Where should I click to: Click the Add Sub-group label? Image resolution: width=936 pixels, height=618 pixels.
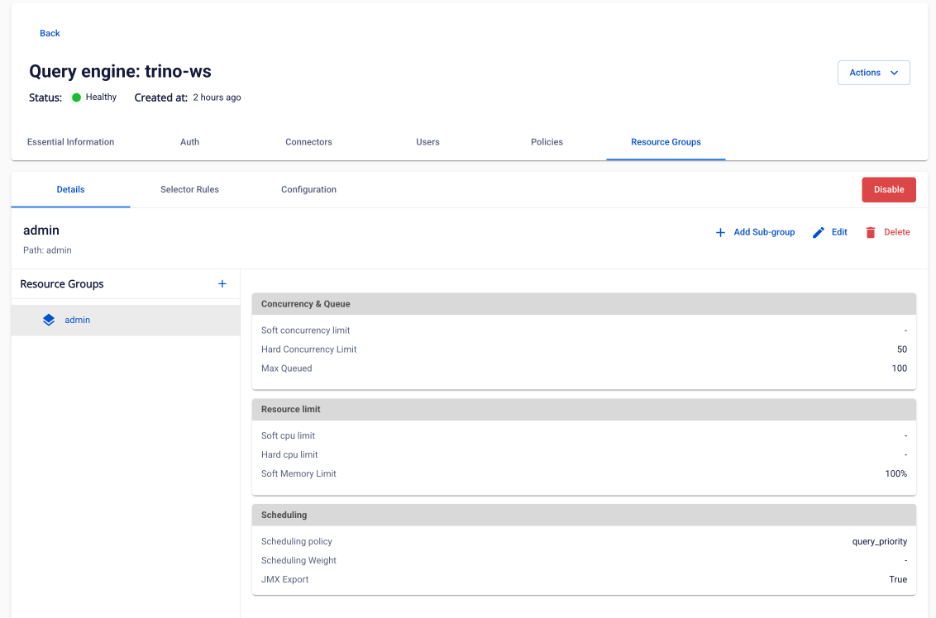(x=764, y=232)
